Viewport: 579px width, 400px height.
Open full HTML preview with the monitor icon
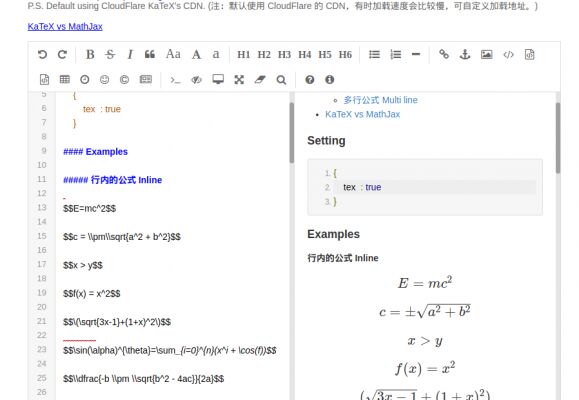tap(218, 79)
